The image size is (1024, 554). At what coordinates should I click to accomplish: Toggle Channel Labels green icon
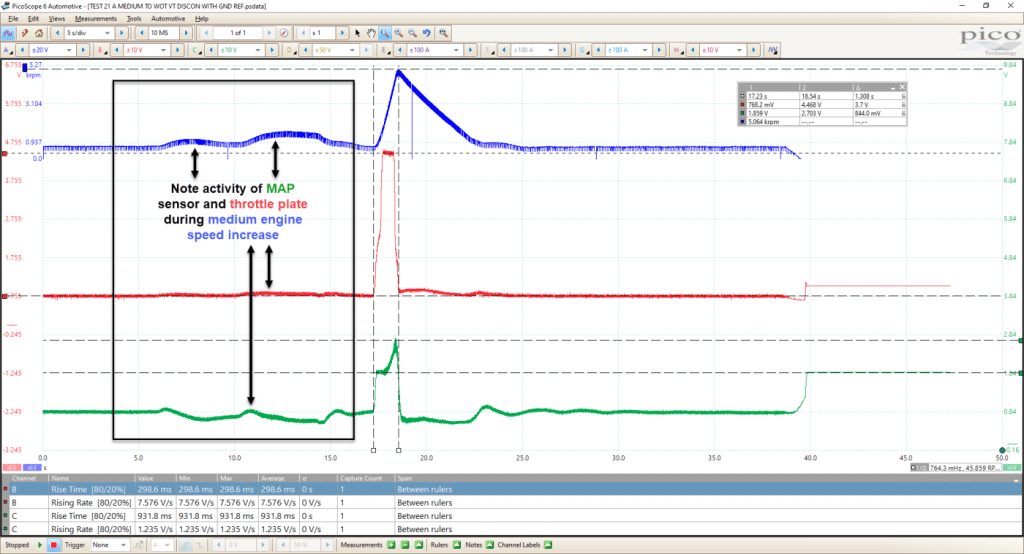pyautogui.click(x=548, y=545)
